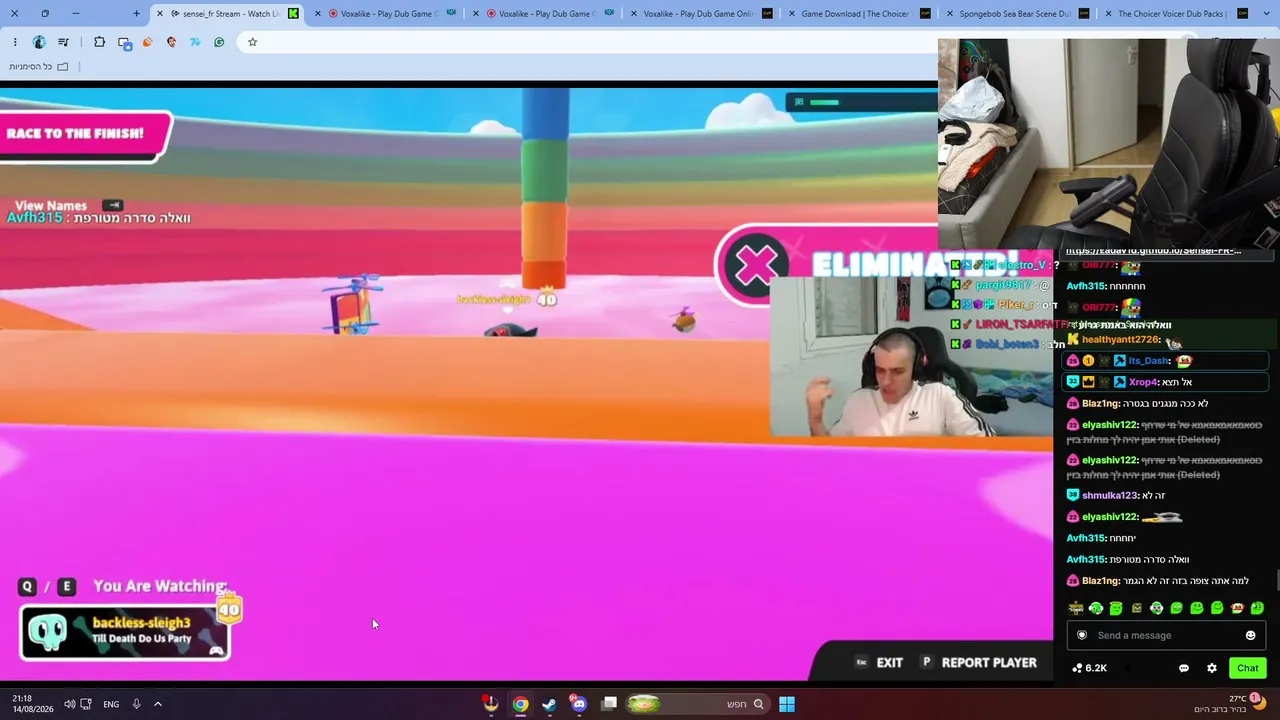Viewport: 1280px width, 720px height.
Task: Select the backless-sleigh3 spectated player card
Action: (x=125, y=632)
